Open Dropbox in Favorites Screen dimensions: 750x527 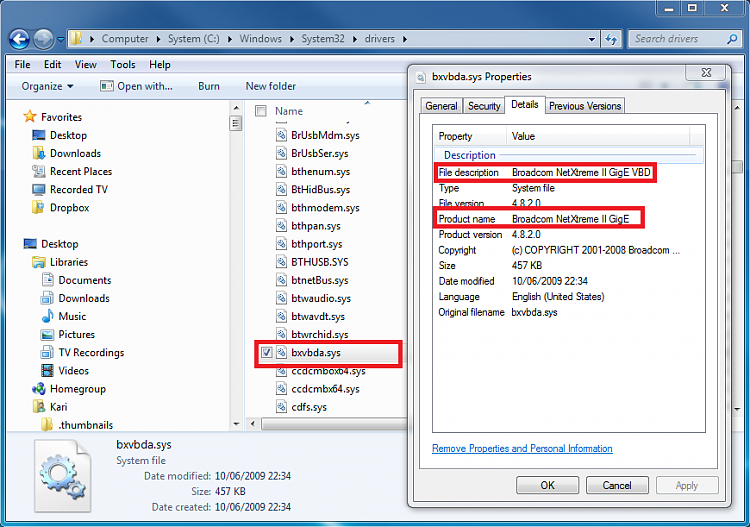(x=69, y=208)
